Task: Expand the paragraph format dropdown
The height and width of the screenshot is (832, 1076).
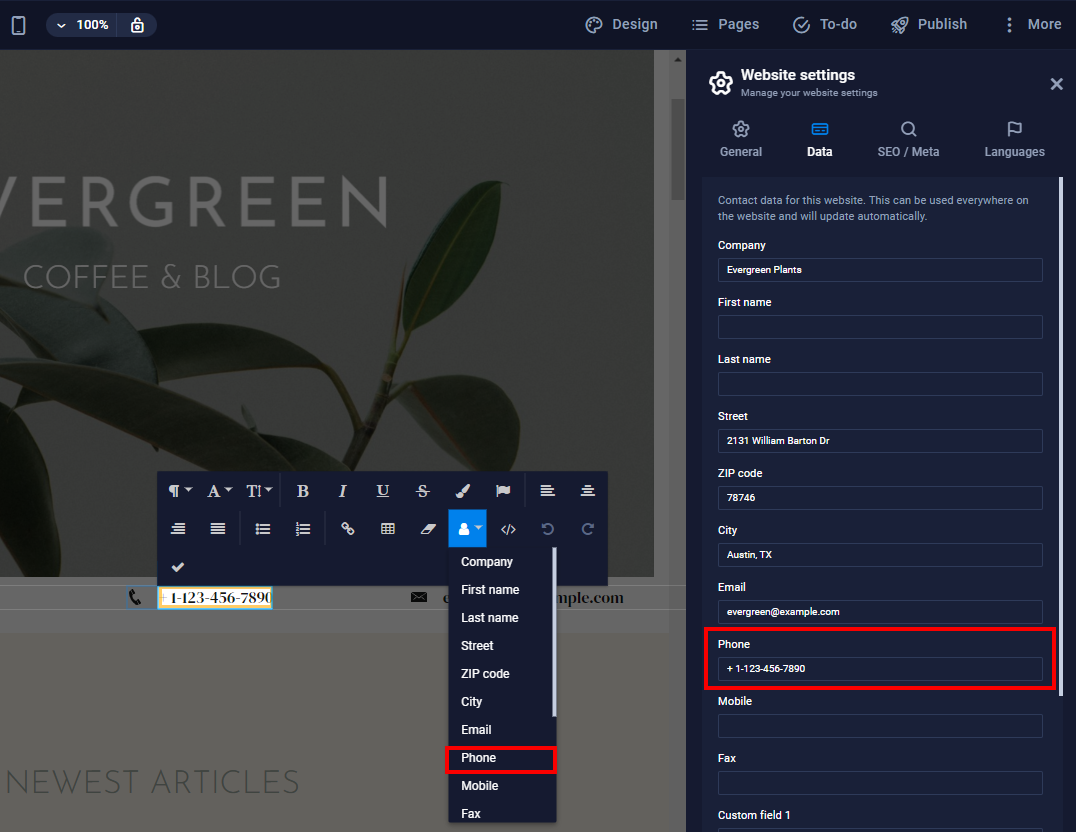Action: pos(180,491)
